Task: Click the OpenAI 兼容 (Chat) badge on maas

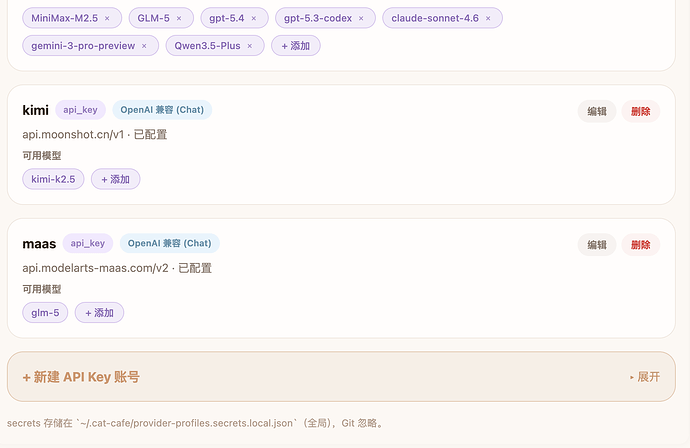Action: [x=169, y=243]
